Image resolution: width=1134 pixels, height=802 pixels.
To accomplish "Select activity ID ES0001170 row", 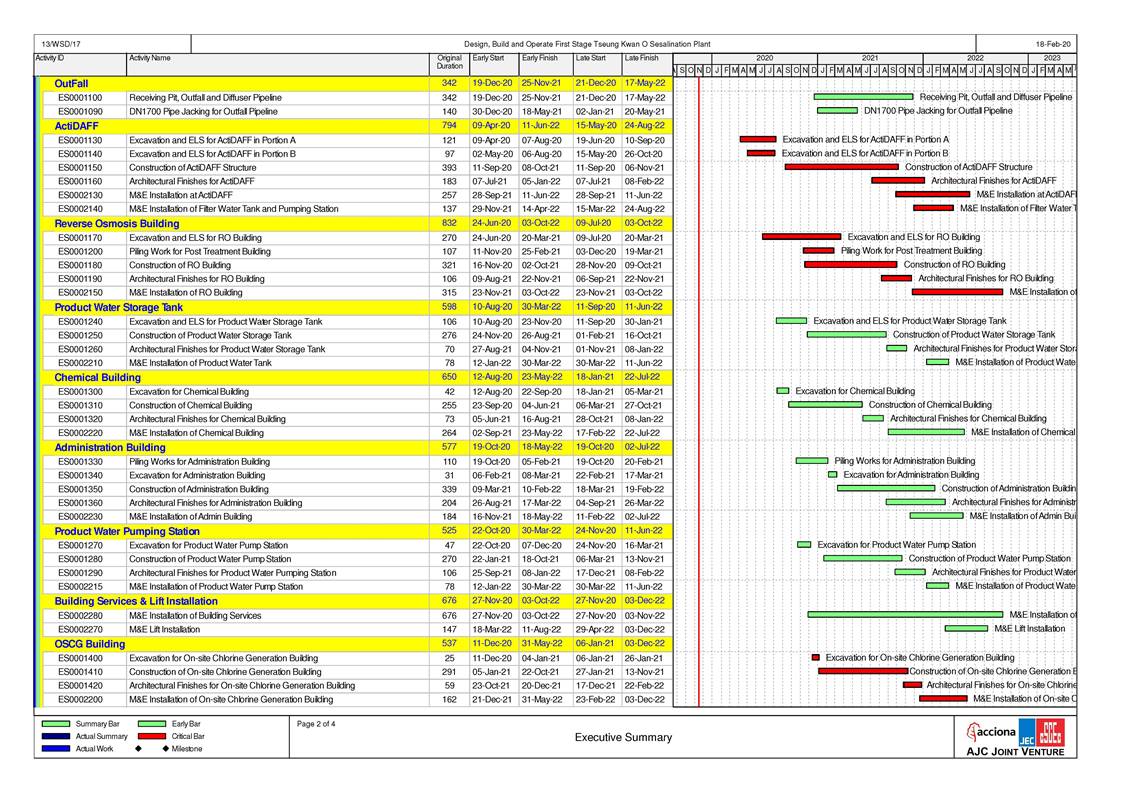I will tap(80, 238).
